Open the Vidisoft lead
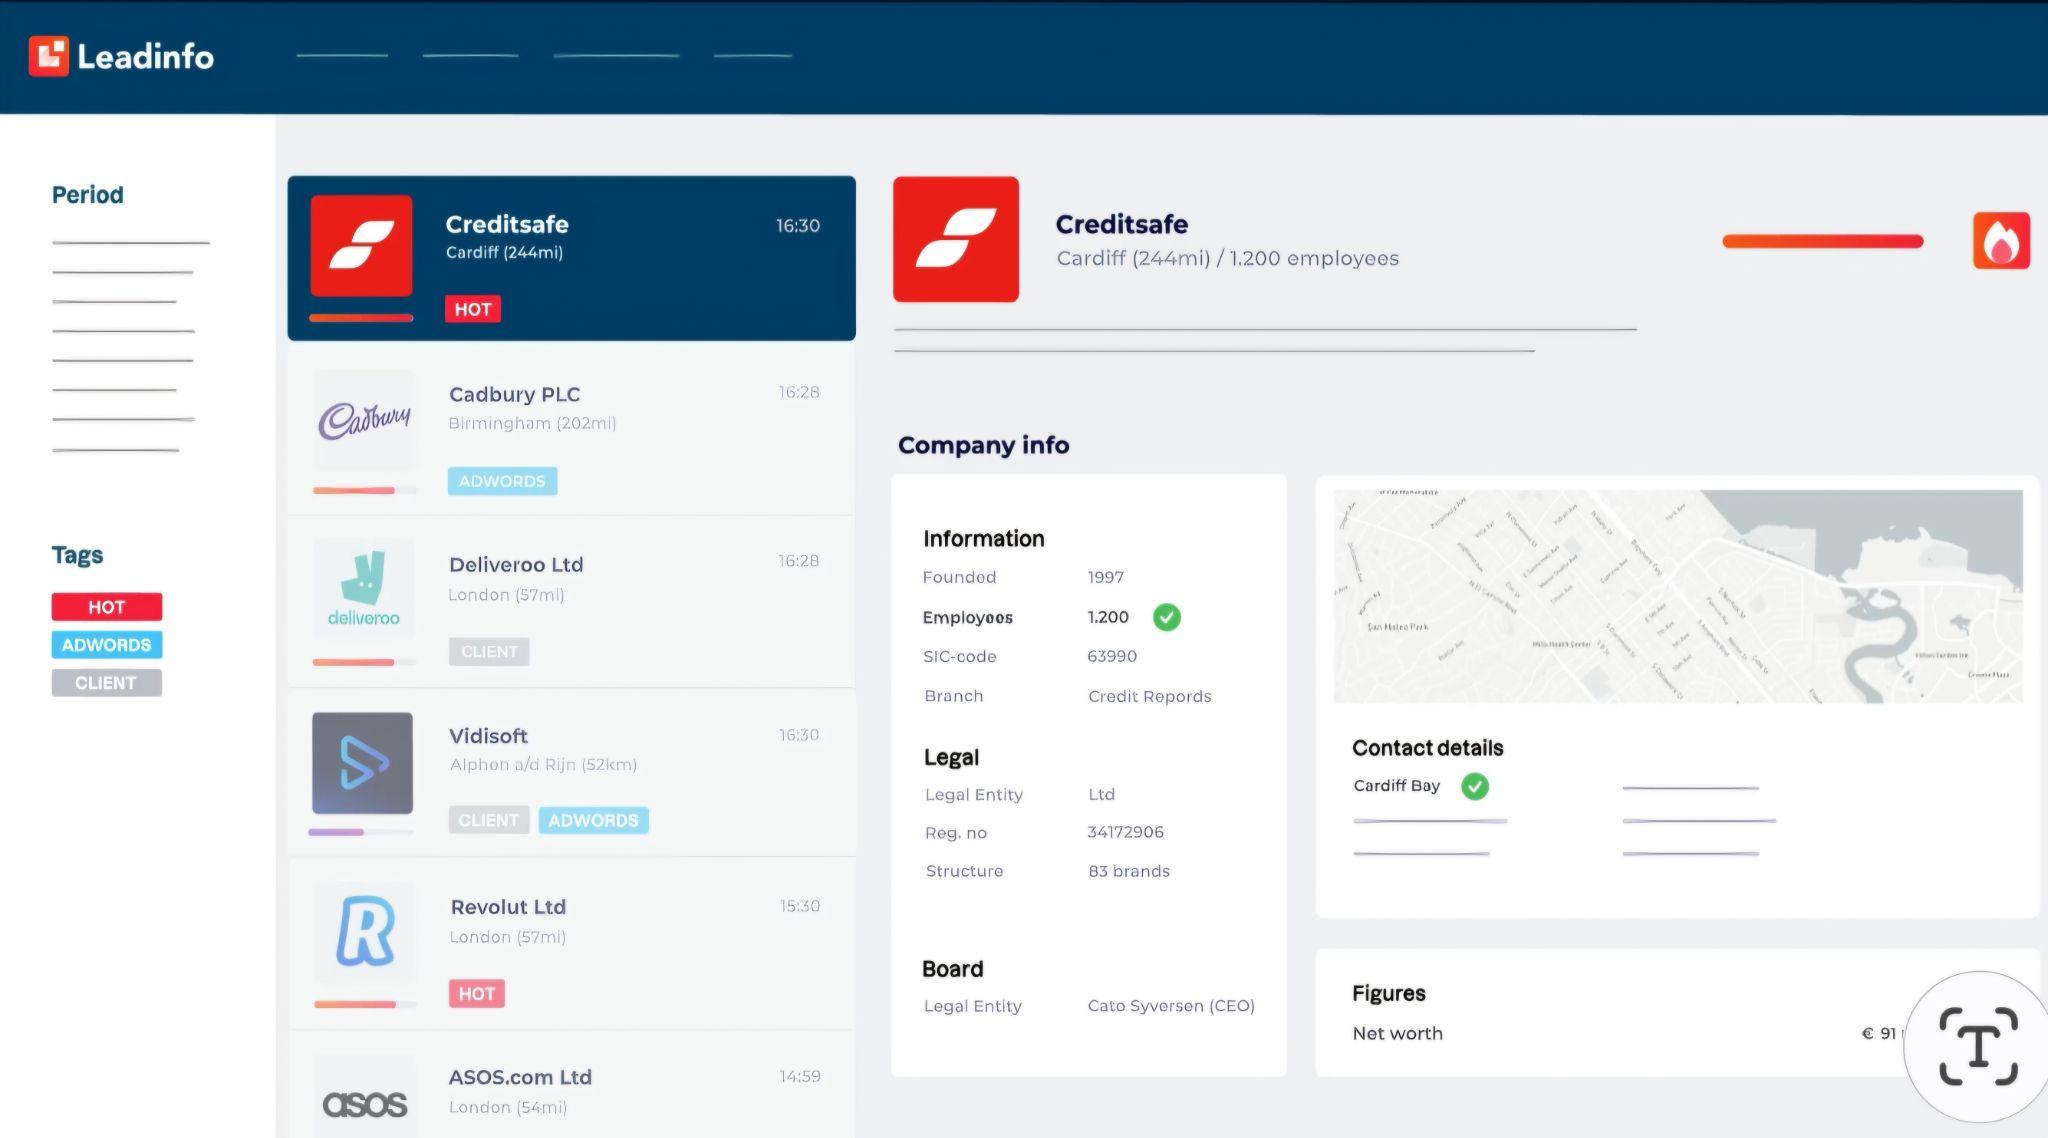The image size is (2048, 1138). pos(571,772)
